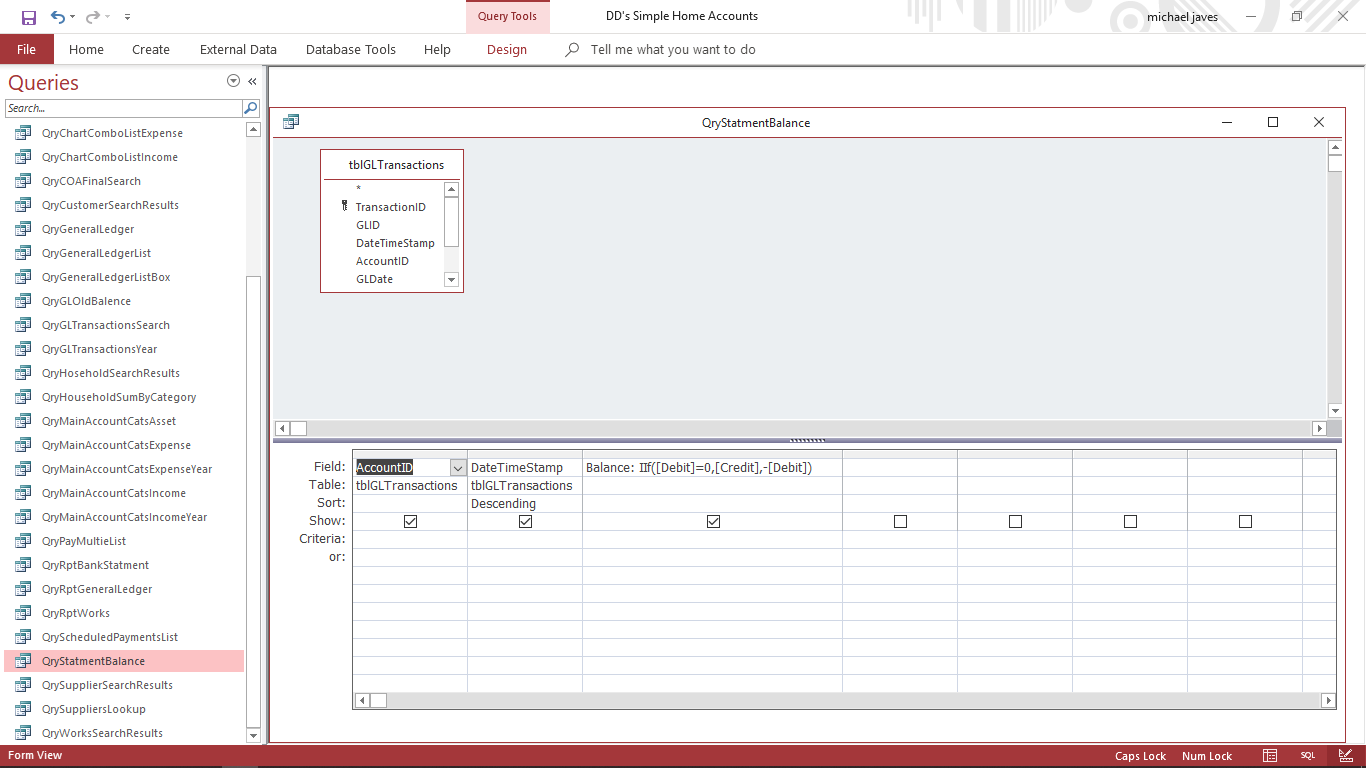
Task: Maximize the QryStatmentBalance query window
Action: coord(1273,122)
